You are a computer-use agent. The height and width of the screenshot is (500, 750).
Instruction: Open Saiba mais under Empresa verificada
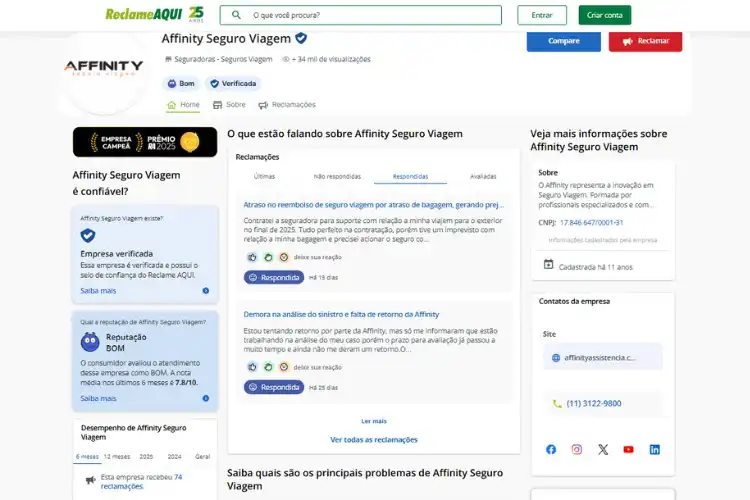click(98, 290)
